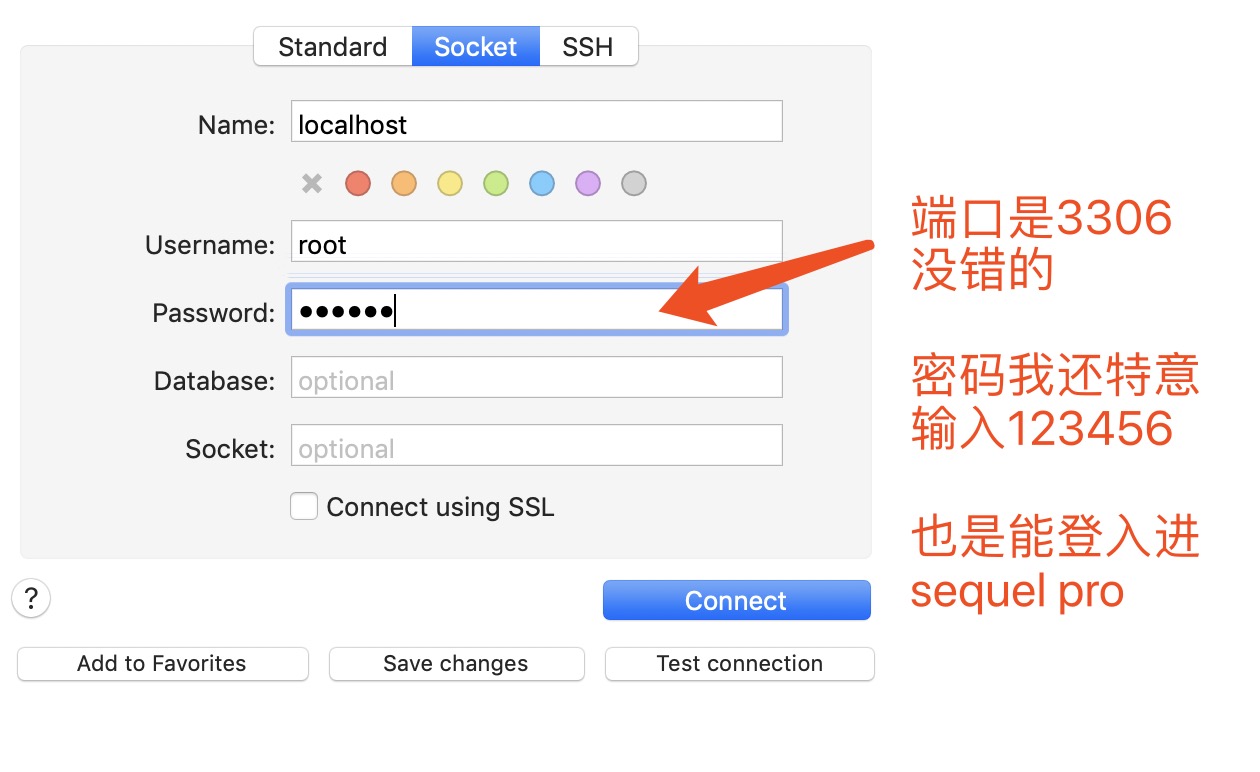Image resolution: width=1260 pixels, height=772 pixels.
Task: Click the Database optional field
Action: (x=536, y=377)
